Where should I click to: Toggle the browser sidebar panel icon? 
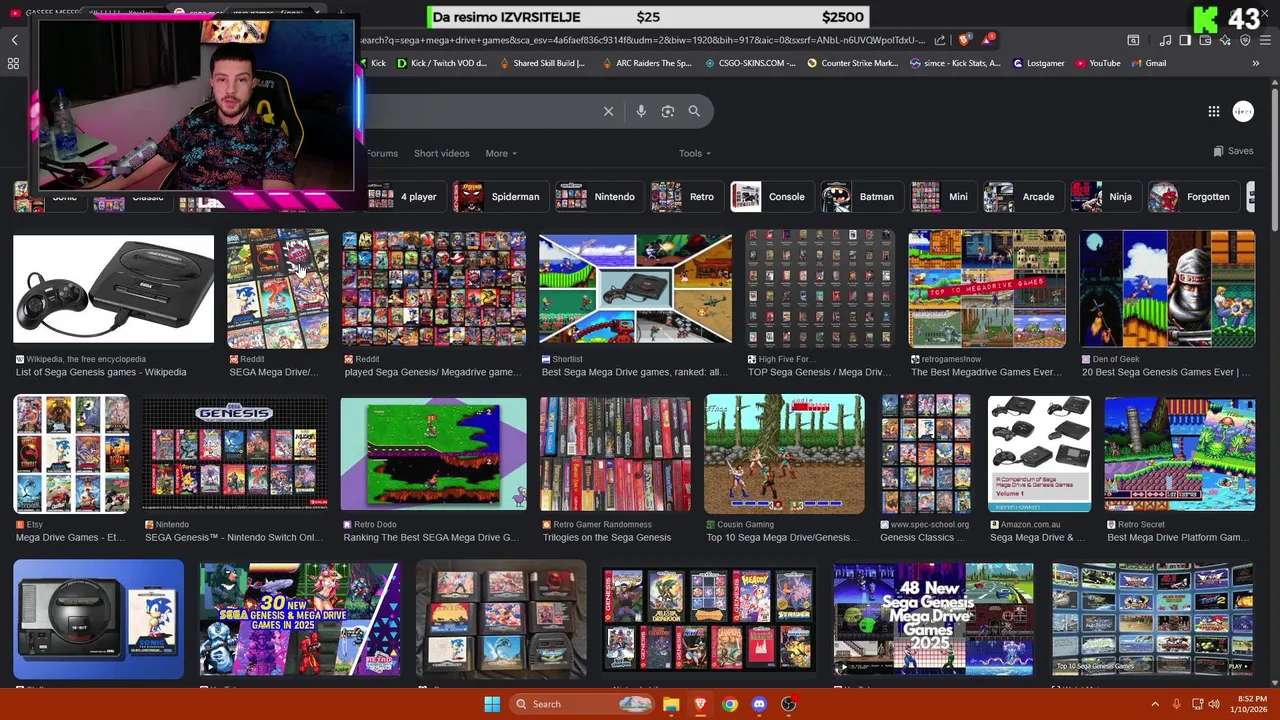tap(1185, 40)
